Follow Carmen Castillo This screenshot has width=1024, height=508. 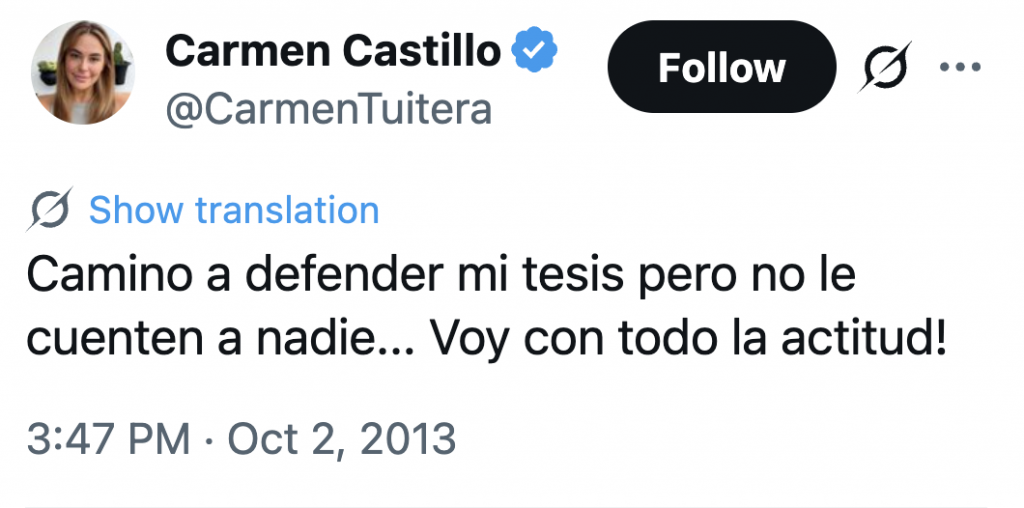721,67
